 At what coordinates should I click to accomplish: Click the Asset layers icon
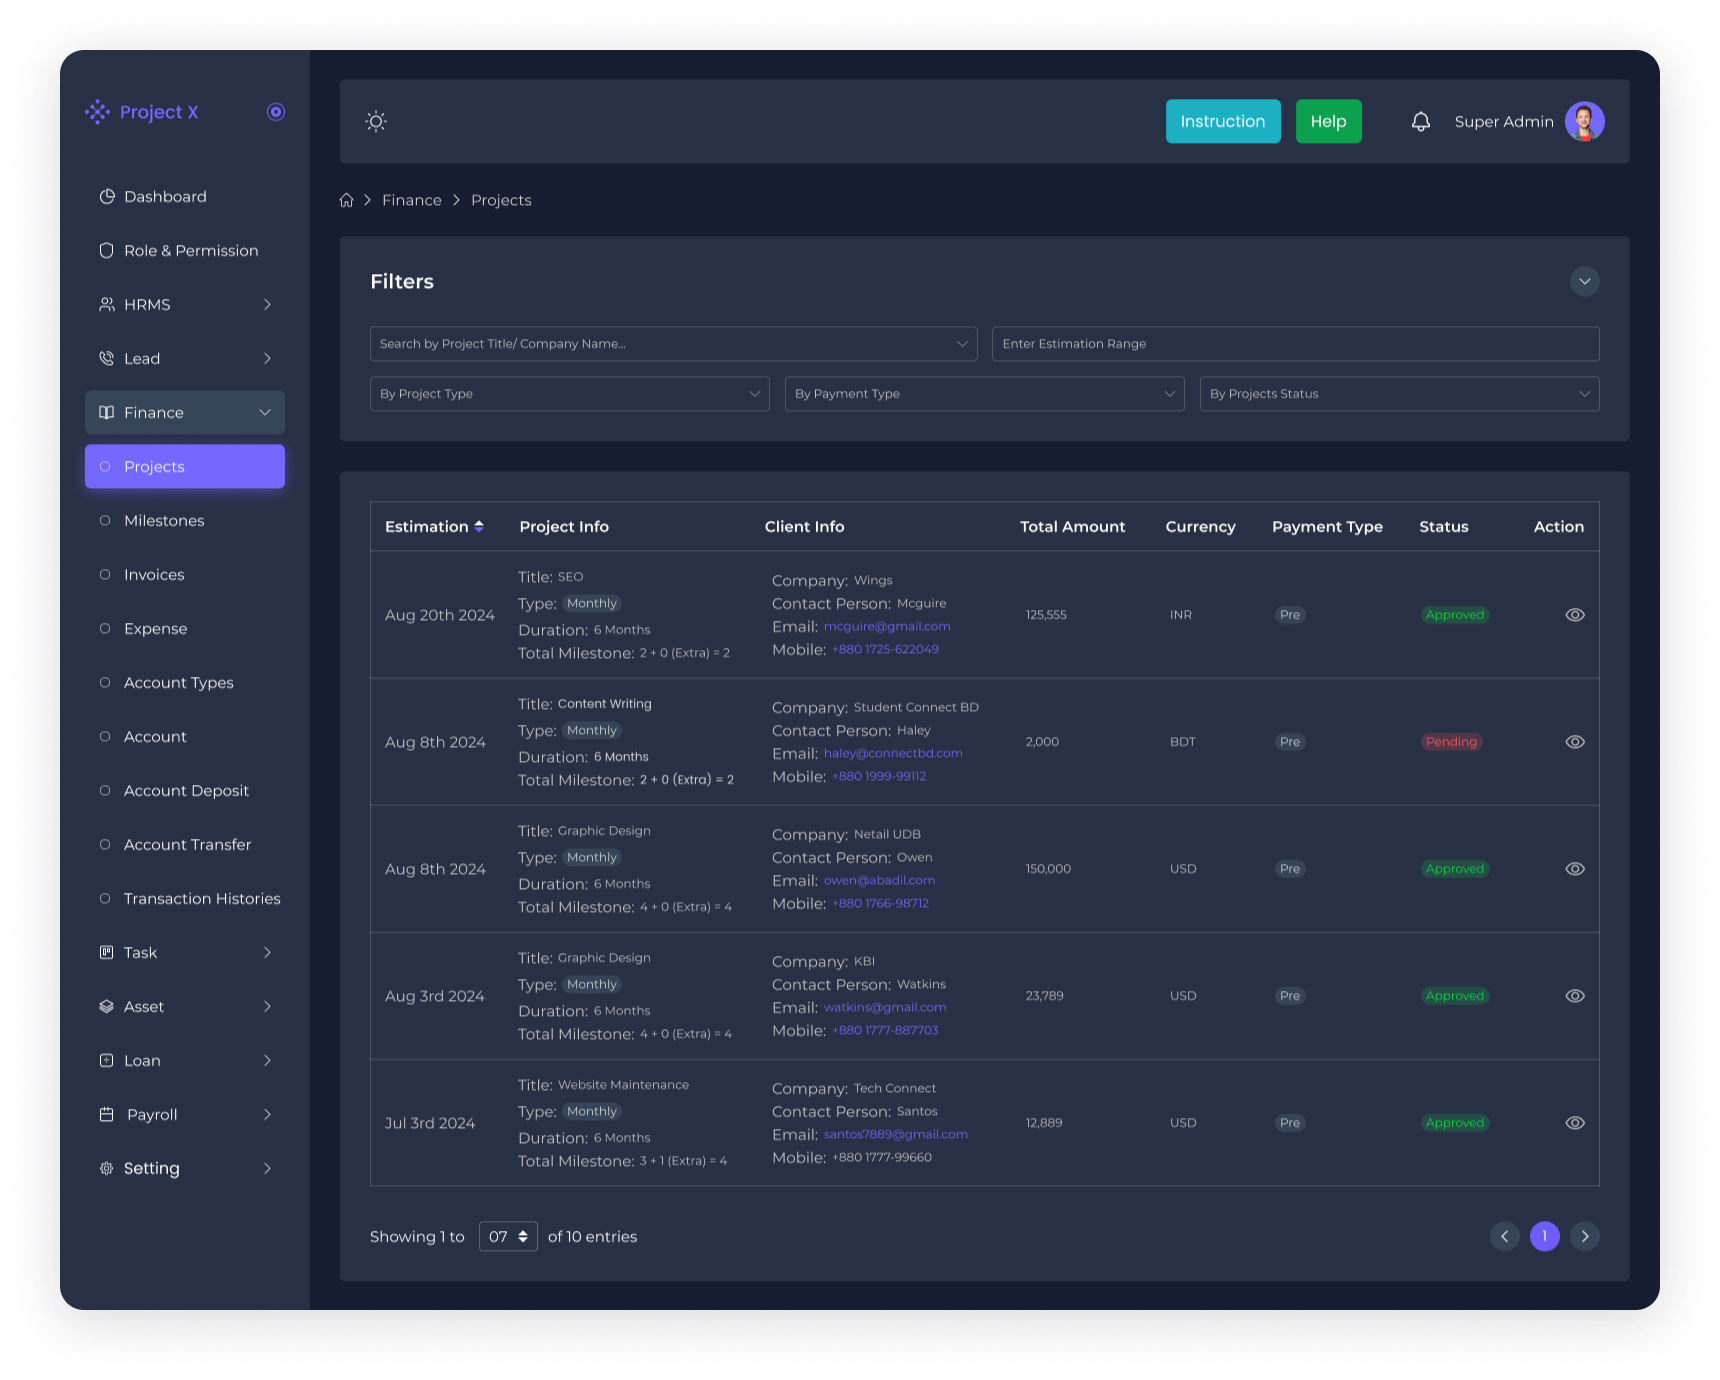click(x=107, y=1007)
